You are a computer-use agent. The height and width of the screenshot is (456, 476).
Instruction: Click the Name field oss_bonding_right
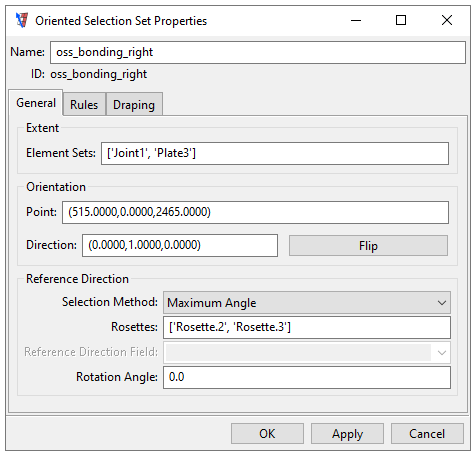point(258,52)
